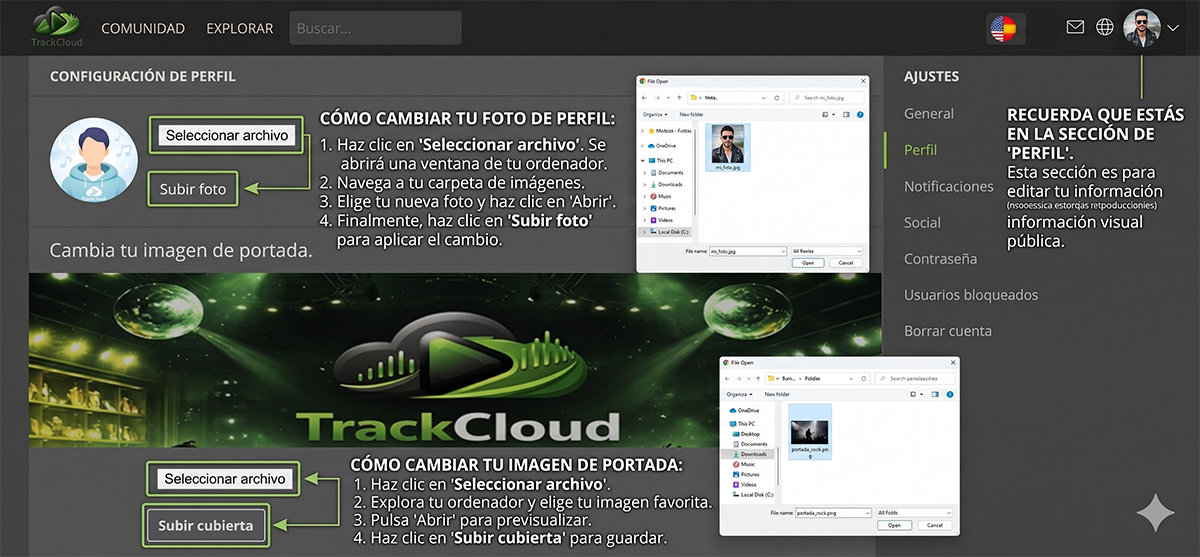1200x557 pixels.
Task: Open the Contraseña settings tab
Action: click(x=940, y=258)
